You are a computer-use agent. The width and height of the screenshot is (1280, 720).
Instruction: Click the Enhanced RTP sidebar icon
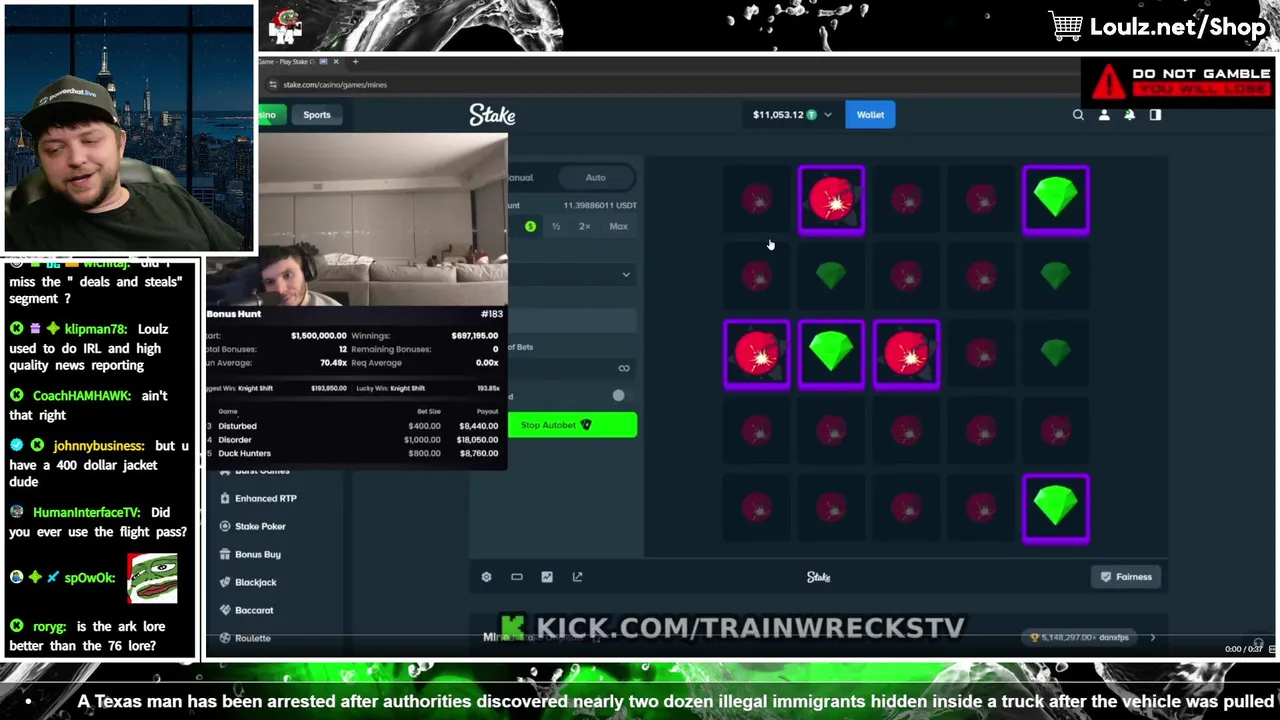225,498
